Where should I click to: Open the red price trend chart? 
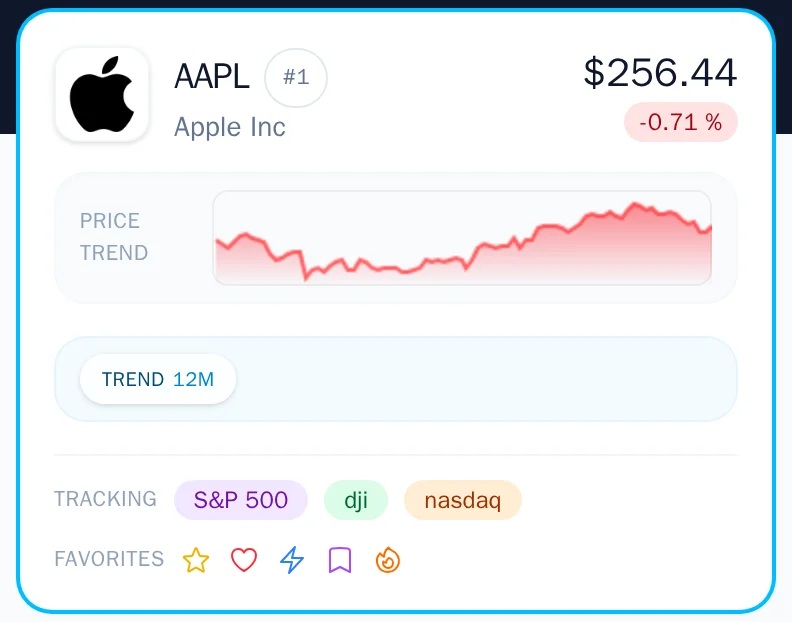pos(462,238)
